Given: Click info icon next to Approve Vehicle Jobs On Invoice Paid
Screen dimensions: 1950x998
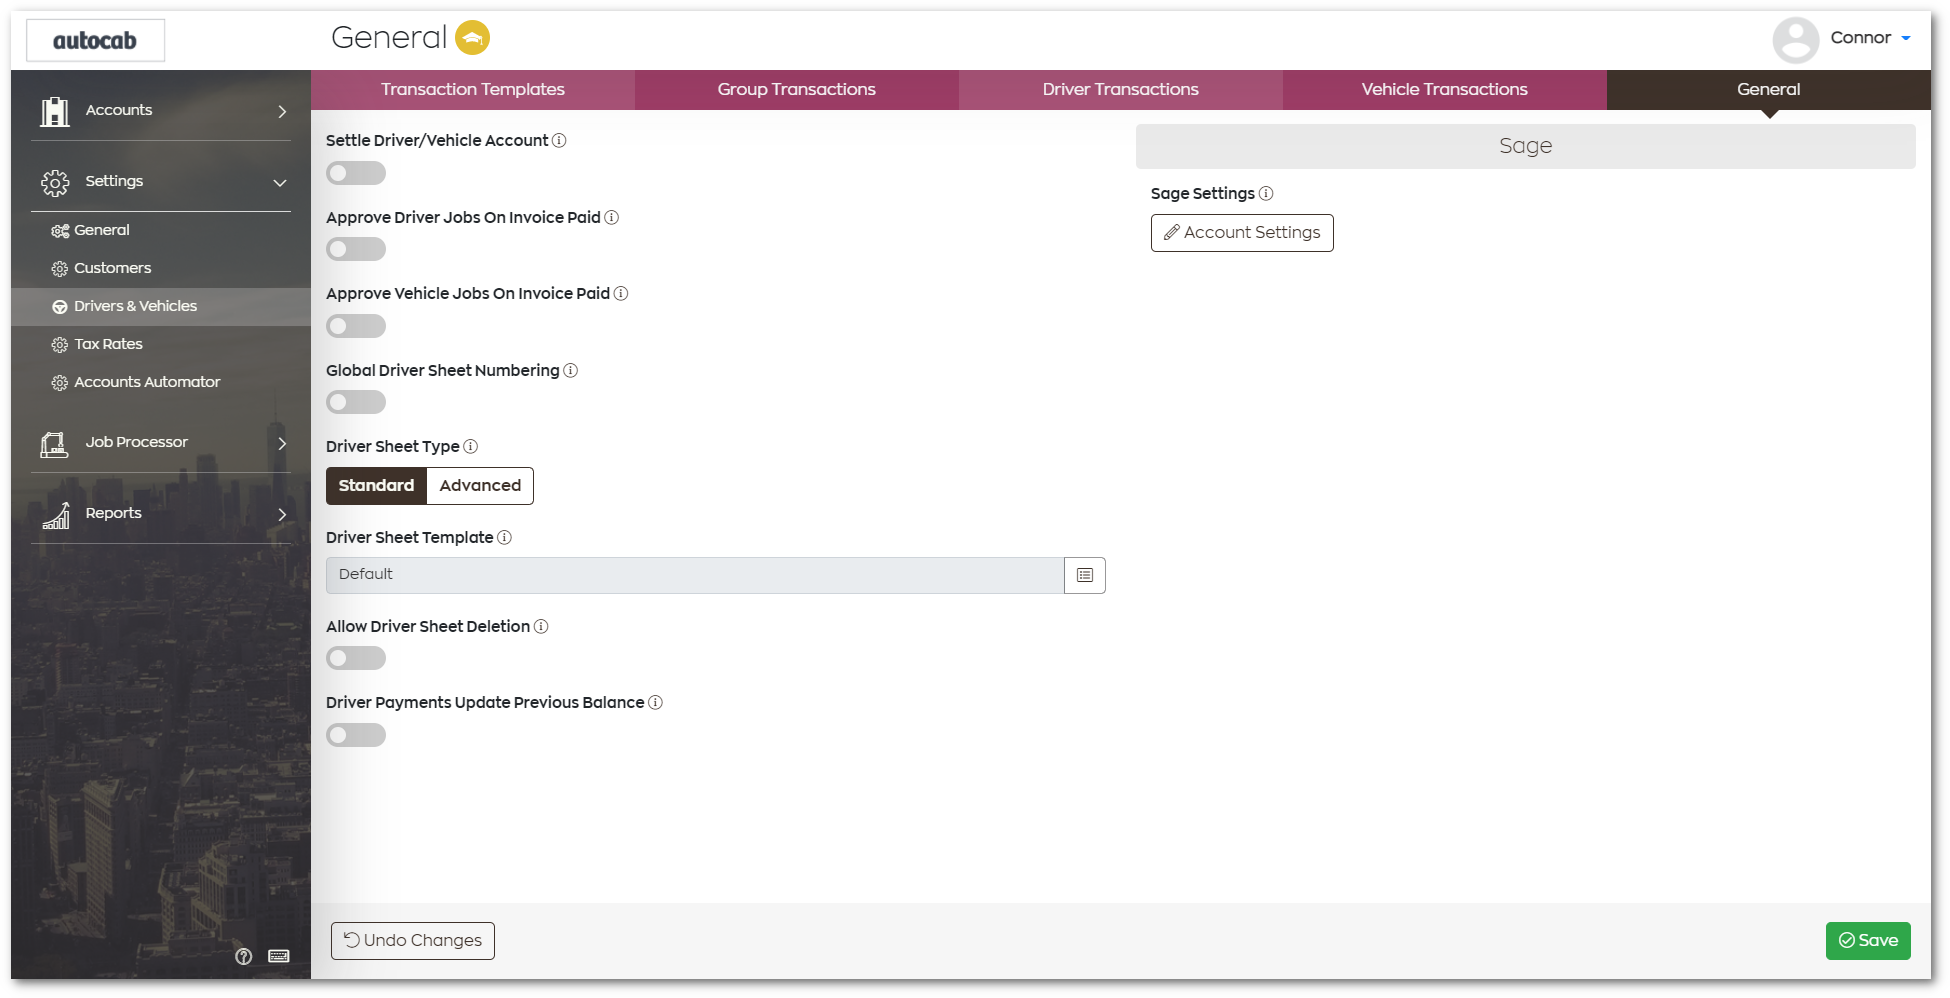Looking at the screenshot, I should [x=621, y=293].
